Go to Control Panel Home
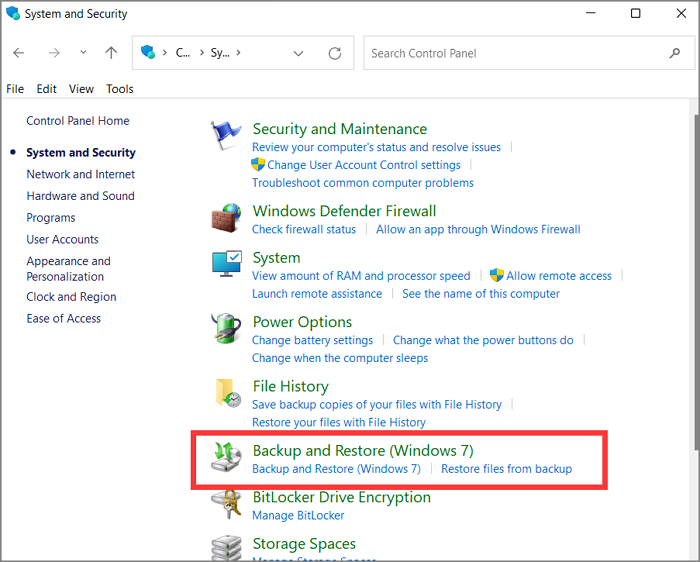Viewport: 700px width, 562px height. coord(78,121)
